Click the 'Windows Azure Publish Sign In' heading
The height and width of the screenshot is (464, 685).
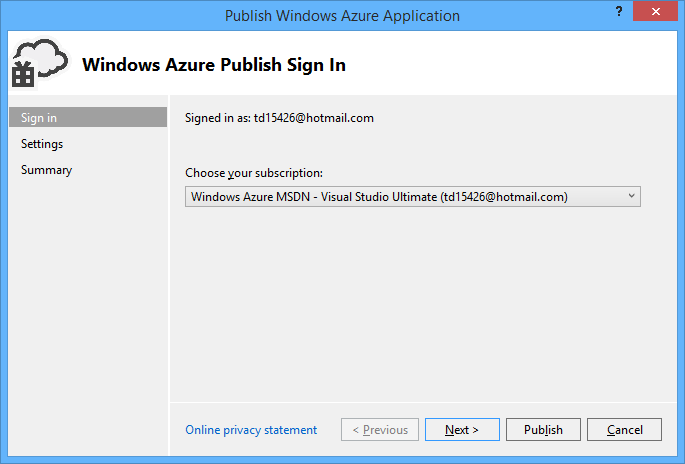pyautogui.click(x=214, y=65)
